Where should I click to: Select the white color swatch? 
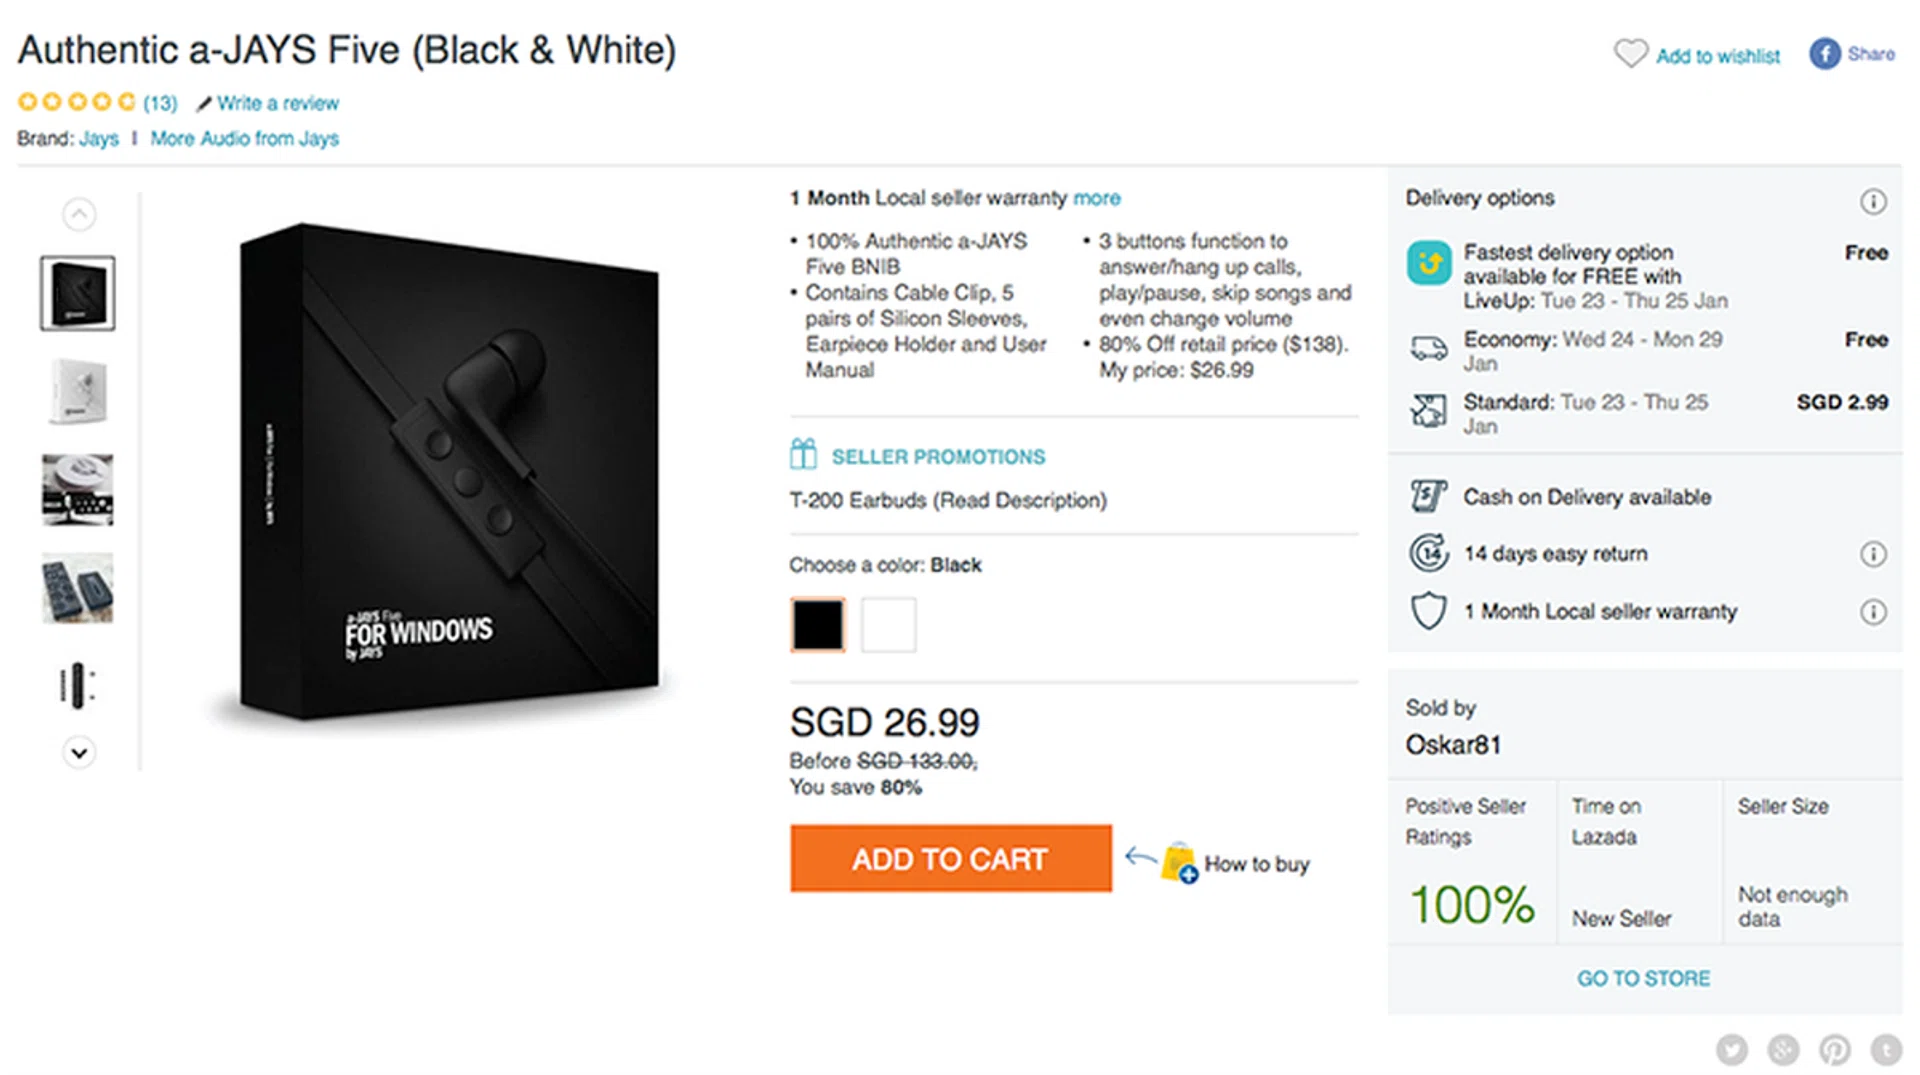[x=888, y=625]
